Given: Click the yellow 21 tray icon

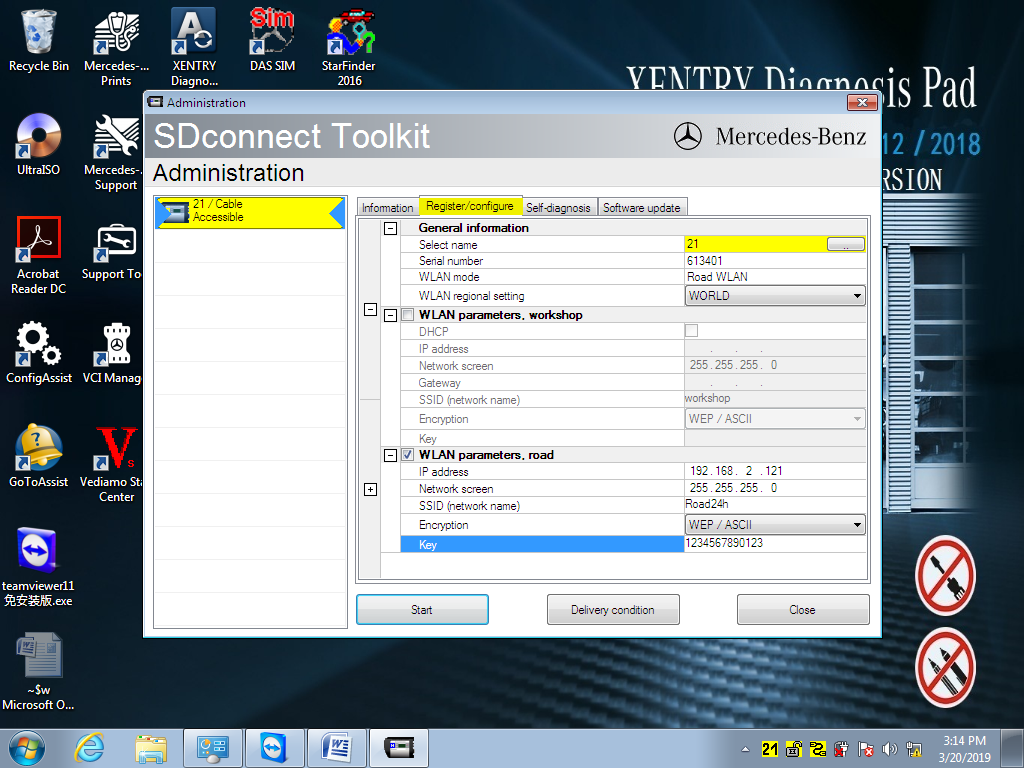Looking at the screenshot, I should (x=770, y=750).
